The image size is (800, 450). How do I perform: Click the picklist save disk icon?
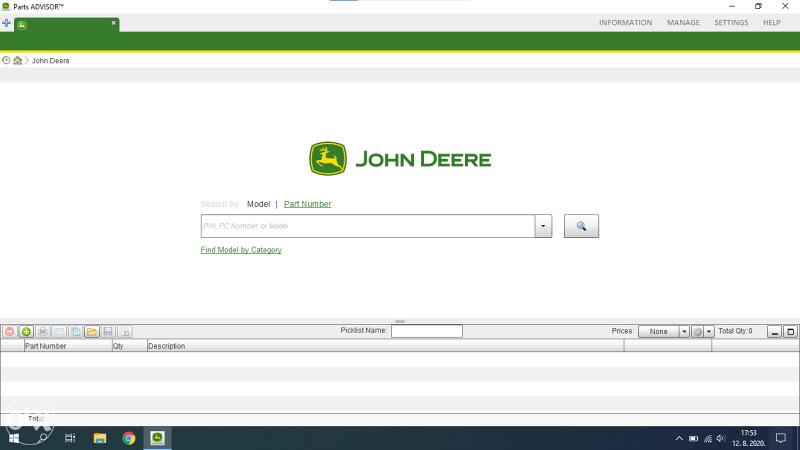coord(108,331)
